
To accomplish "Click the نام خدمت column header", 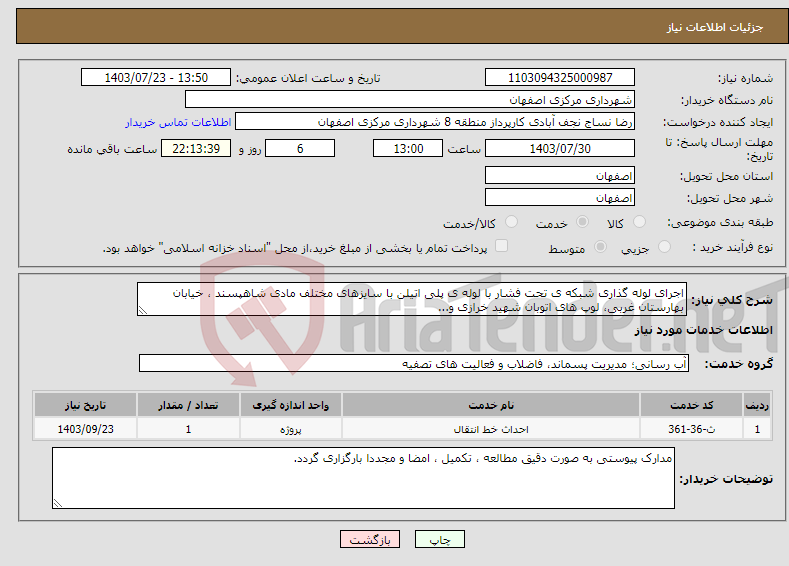I will click(x=491, y=405).
